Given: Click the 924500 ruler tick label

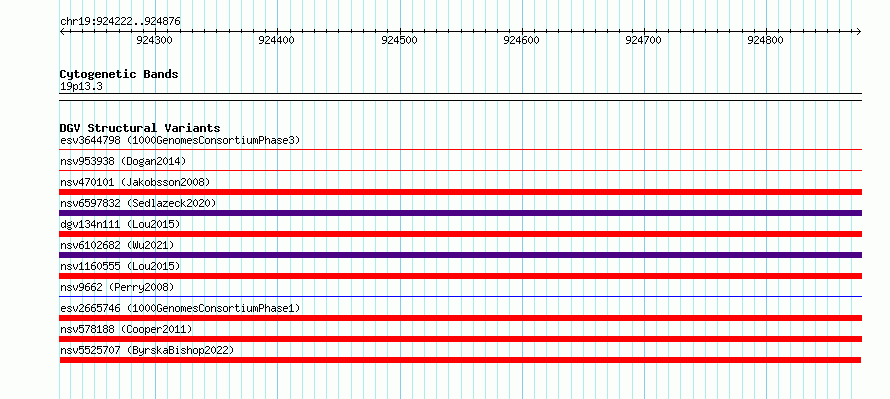Looking at the screenshot, I should 399,40.
